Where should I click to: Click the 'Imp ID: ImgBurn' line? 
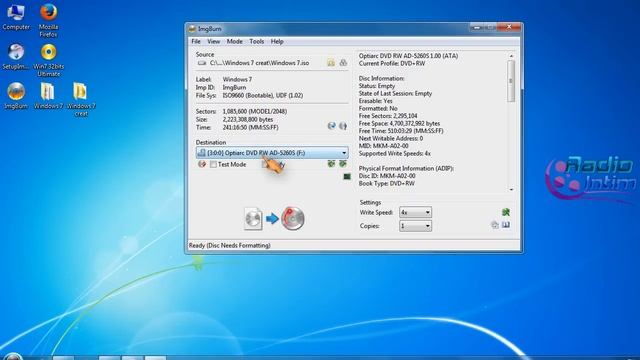[x=221, y=87]
